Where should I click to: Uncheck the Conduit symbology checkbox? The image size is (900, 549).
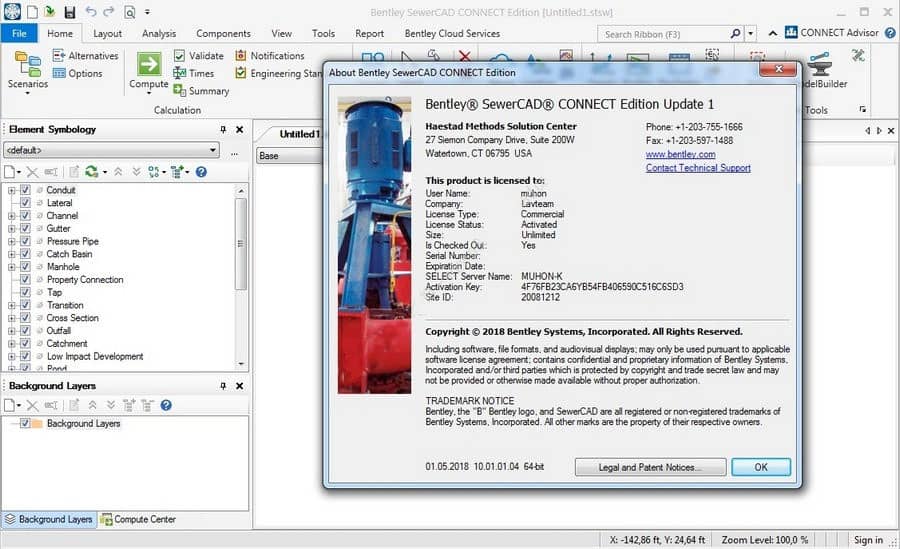25,190
